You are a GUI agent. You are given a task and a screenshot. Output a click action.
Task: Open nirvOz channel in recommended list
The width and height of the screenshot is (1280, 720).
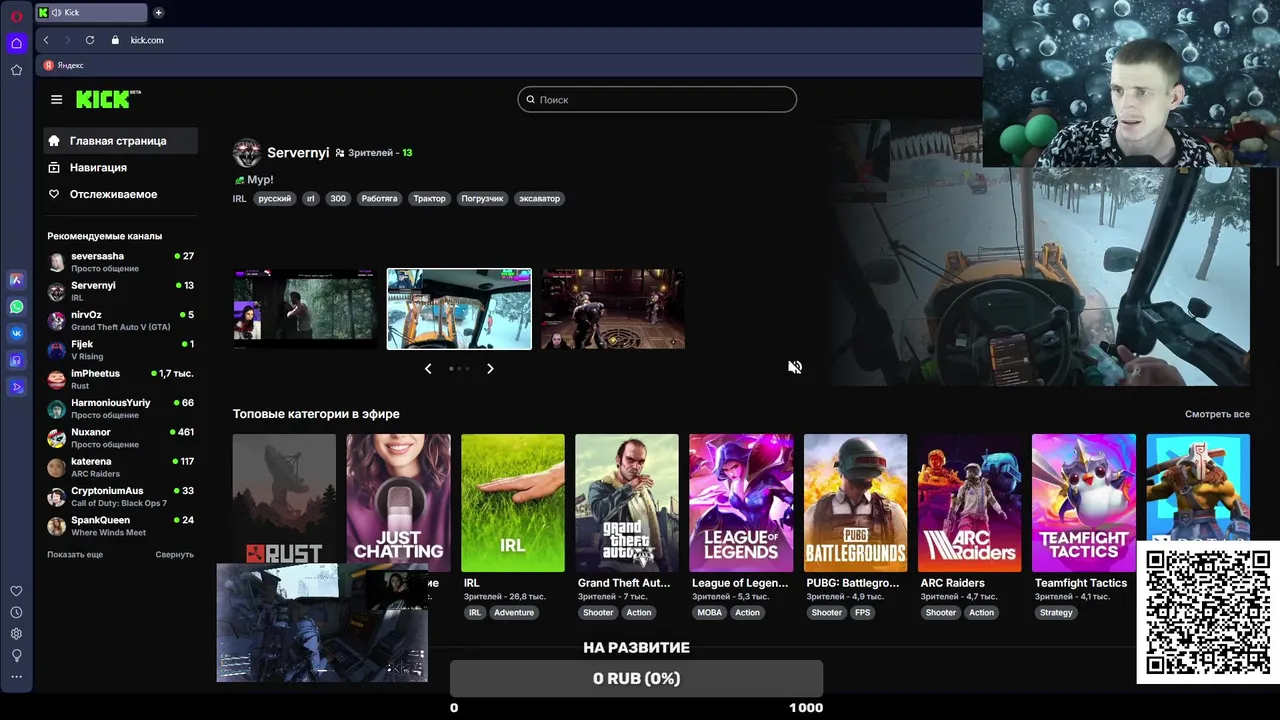click(120, 320)
